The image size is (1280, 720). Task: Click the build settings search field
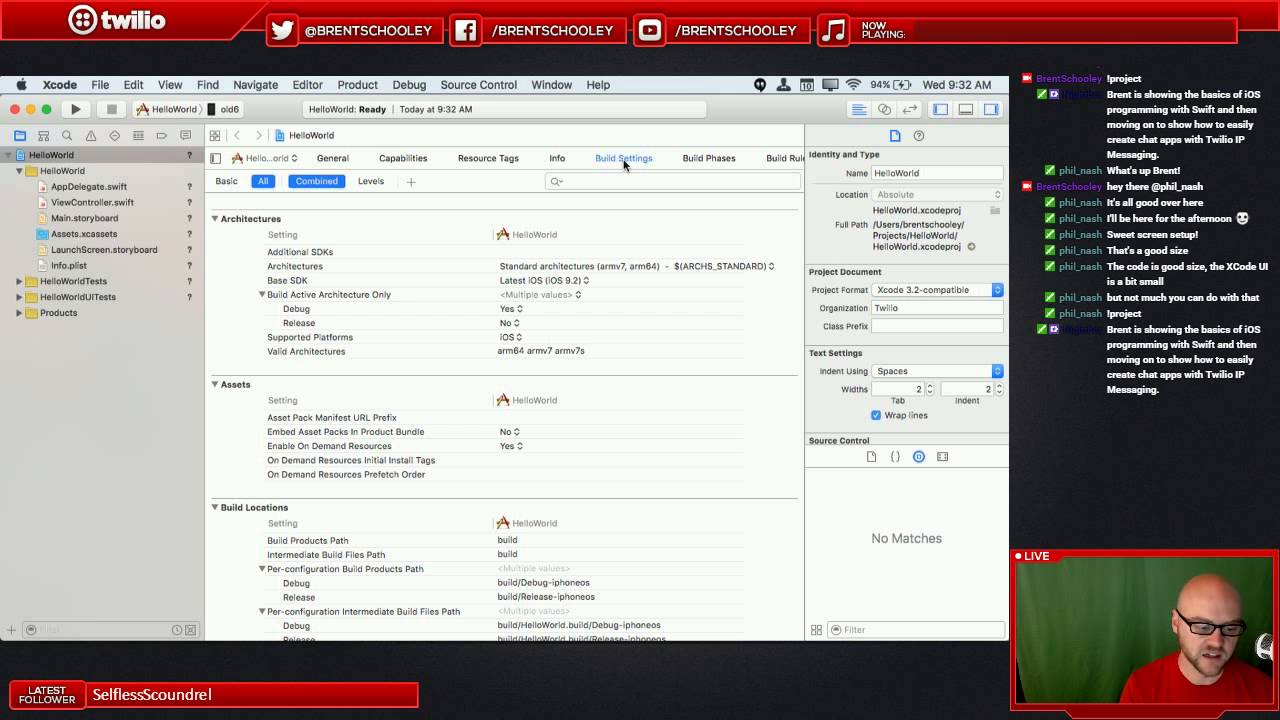coord(672,181)
